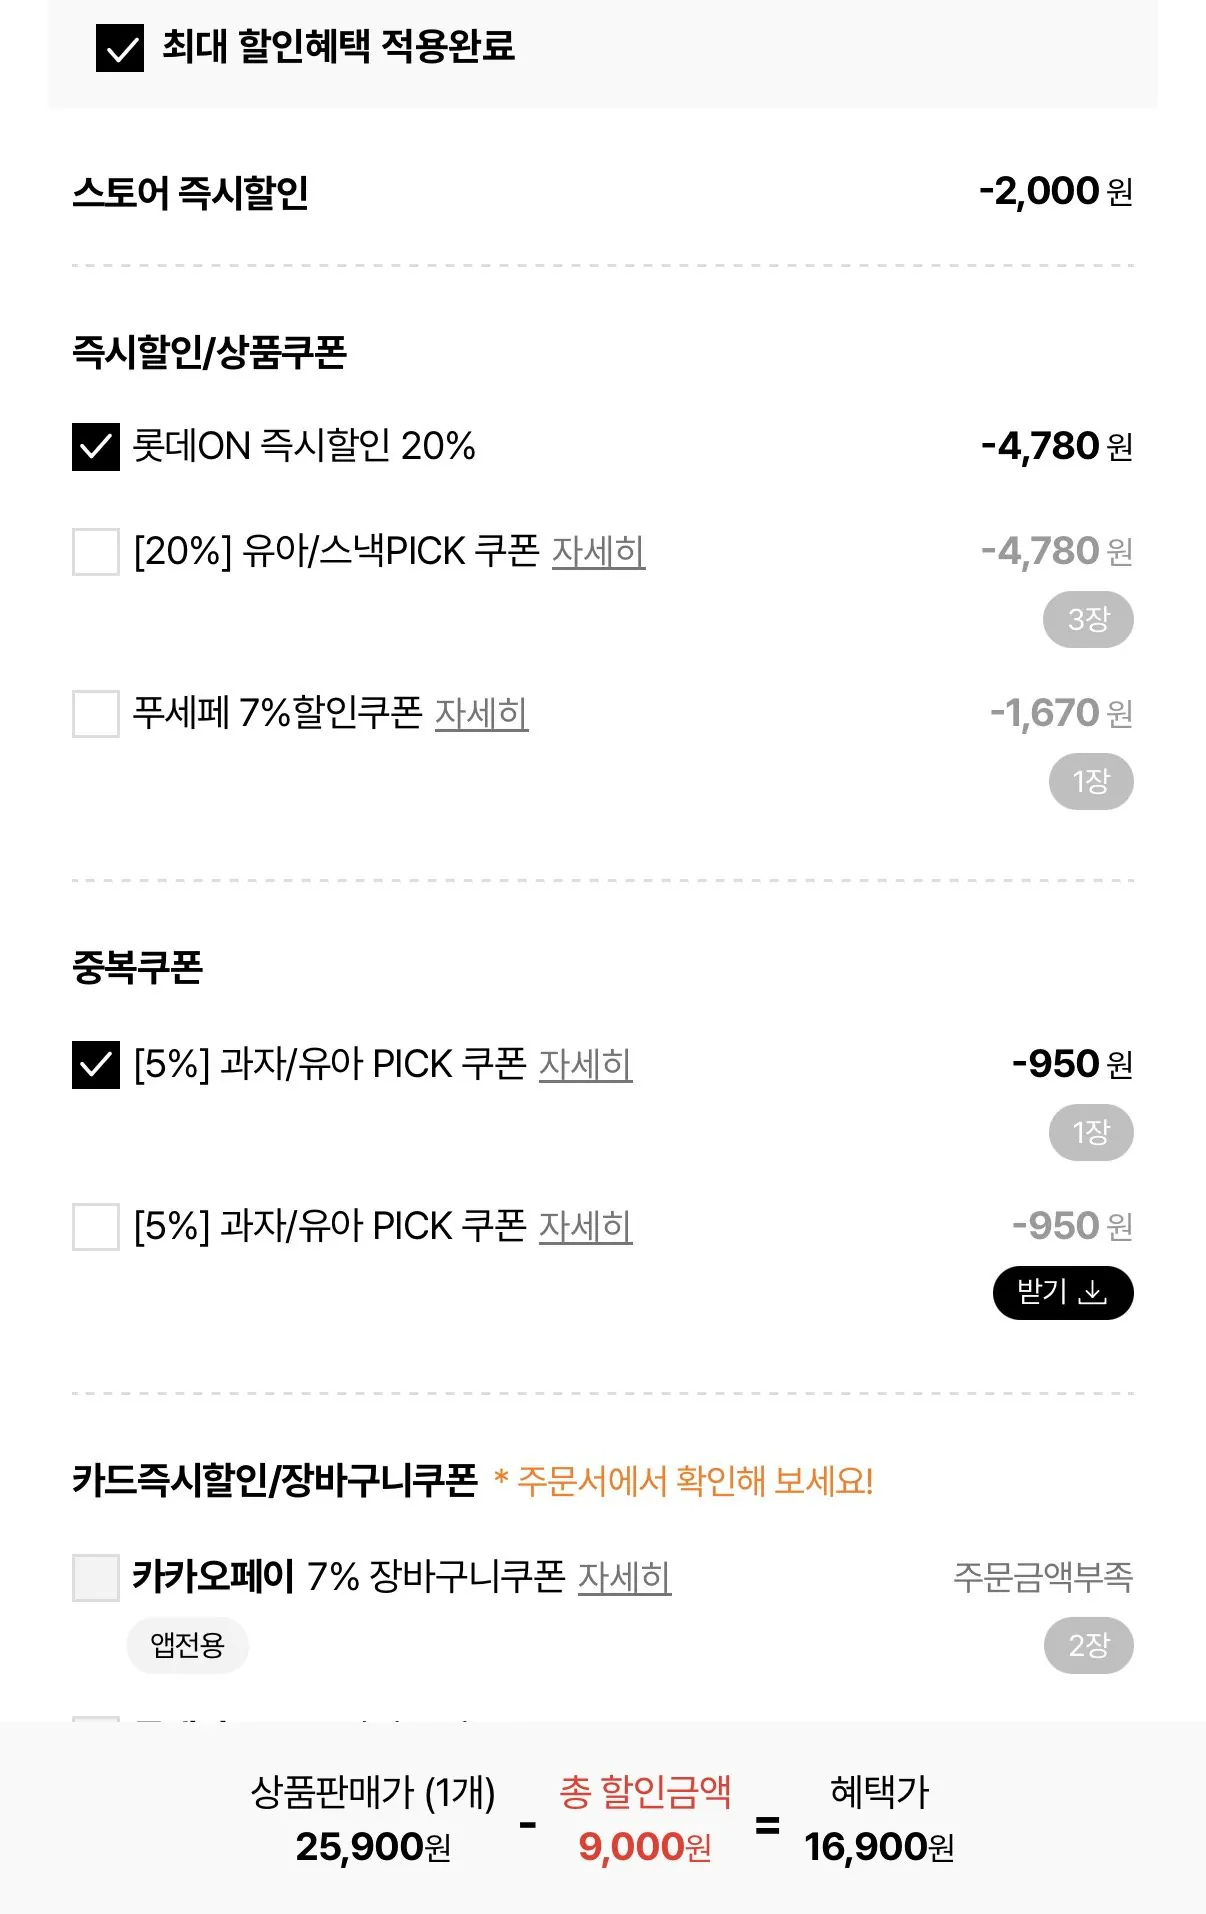
Task: Select [20%] 유아/스낵PICK 쿠폰 checkbox
Action: coord(96,552)
